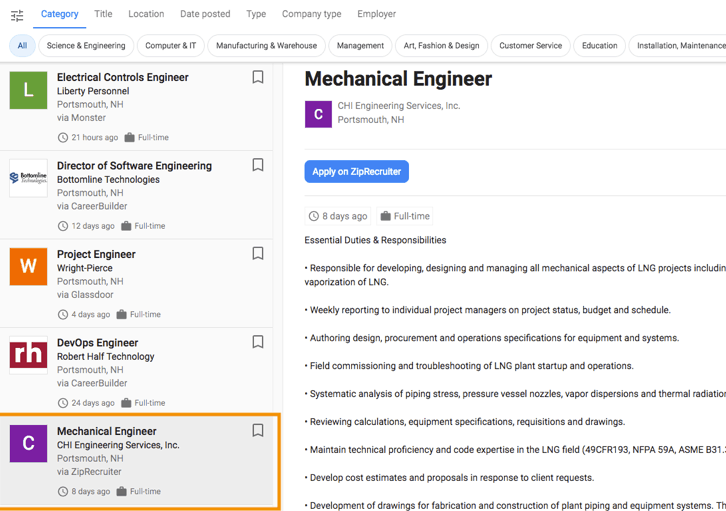The image size is (726, 511).
Task: Filter by Science & Engineering category
Action: tap(86, 45)
